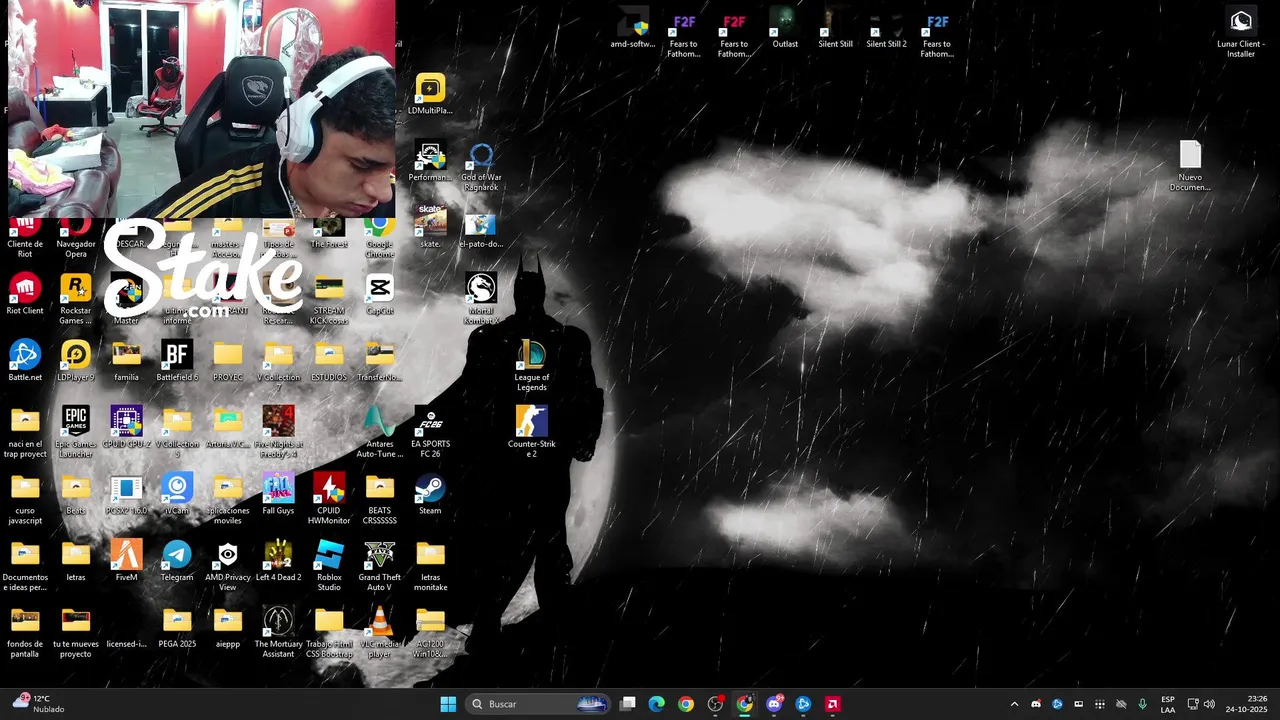Open the FiveM shortcut
1280x720 pixels.
pos(126,561)
